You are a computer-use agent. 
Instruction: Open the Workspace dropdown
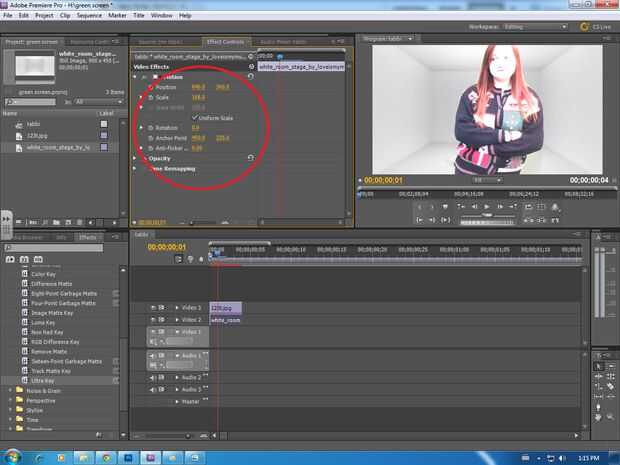pos(535,26)
